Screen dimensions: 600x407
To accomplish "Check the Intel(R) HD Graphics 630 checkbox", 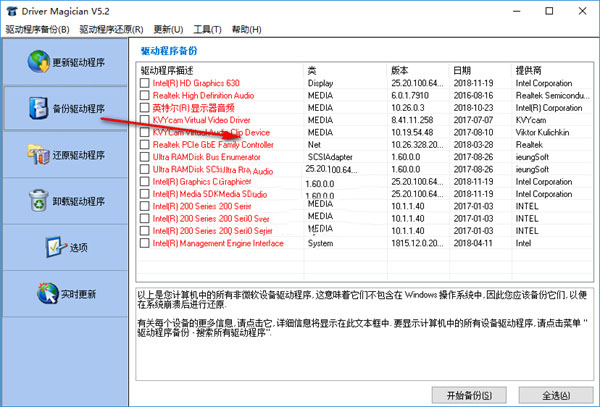I will pyautogui.click(x=145, y=83).
